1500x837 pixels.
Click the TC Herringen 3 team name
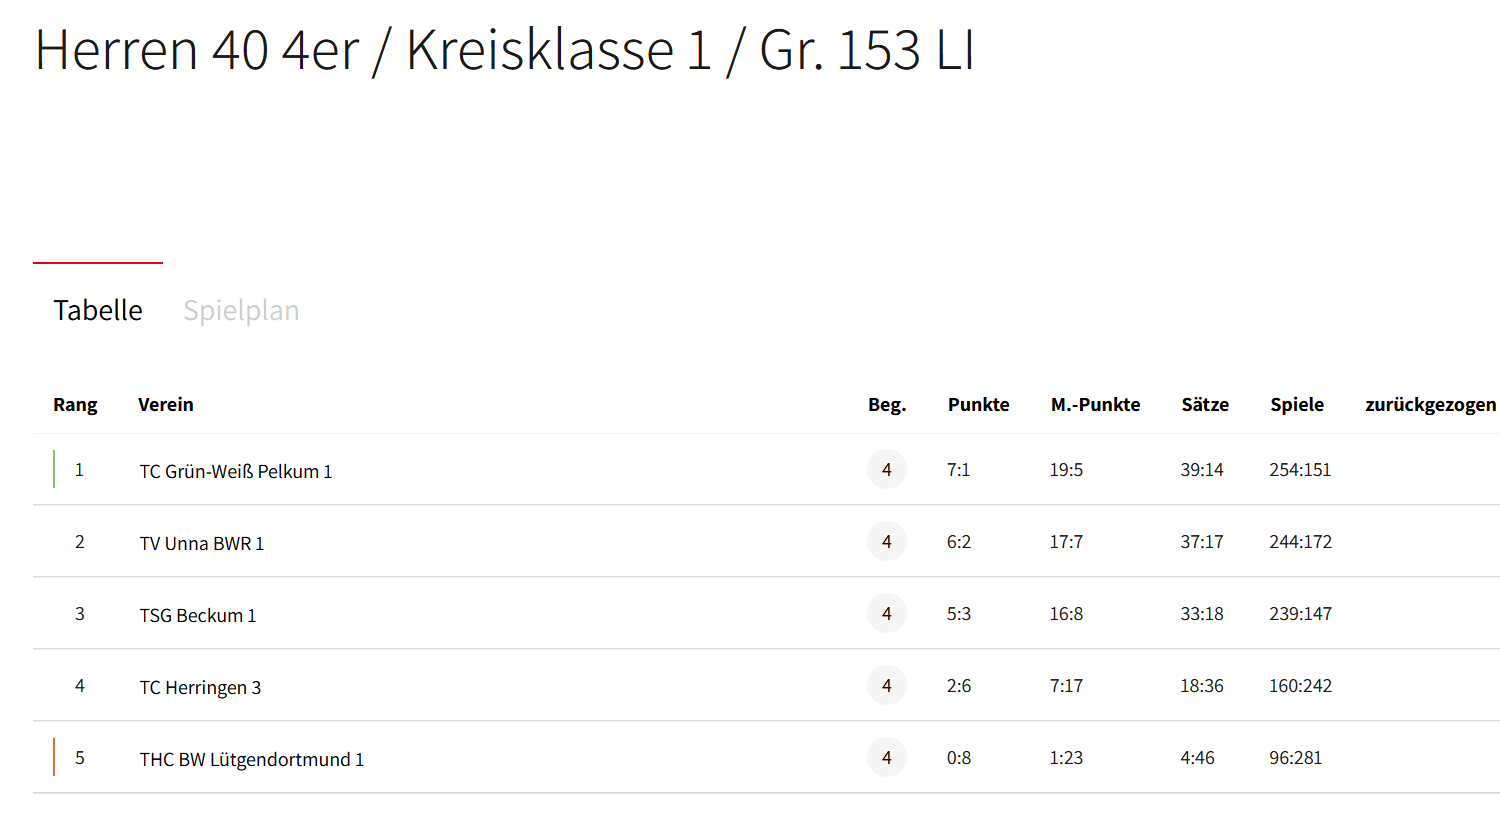200,687
